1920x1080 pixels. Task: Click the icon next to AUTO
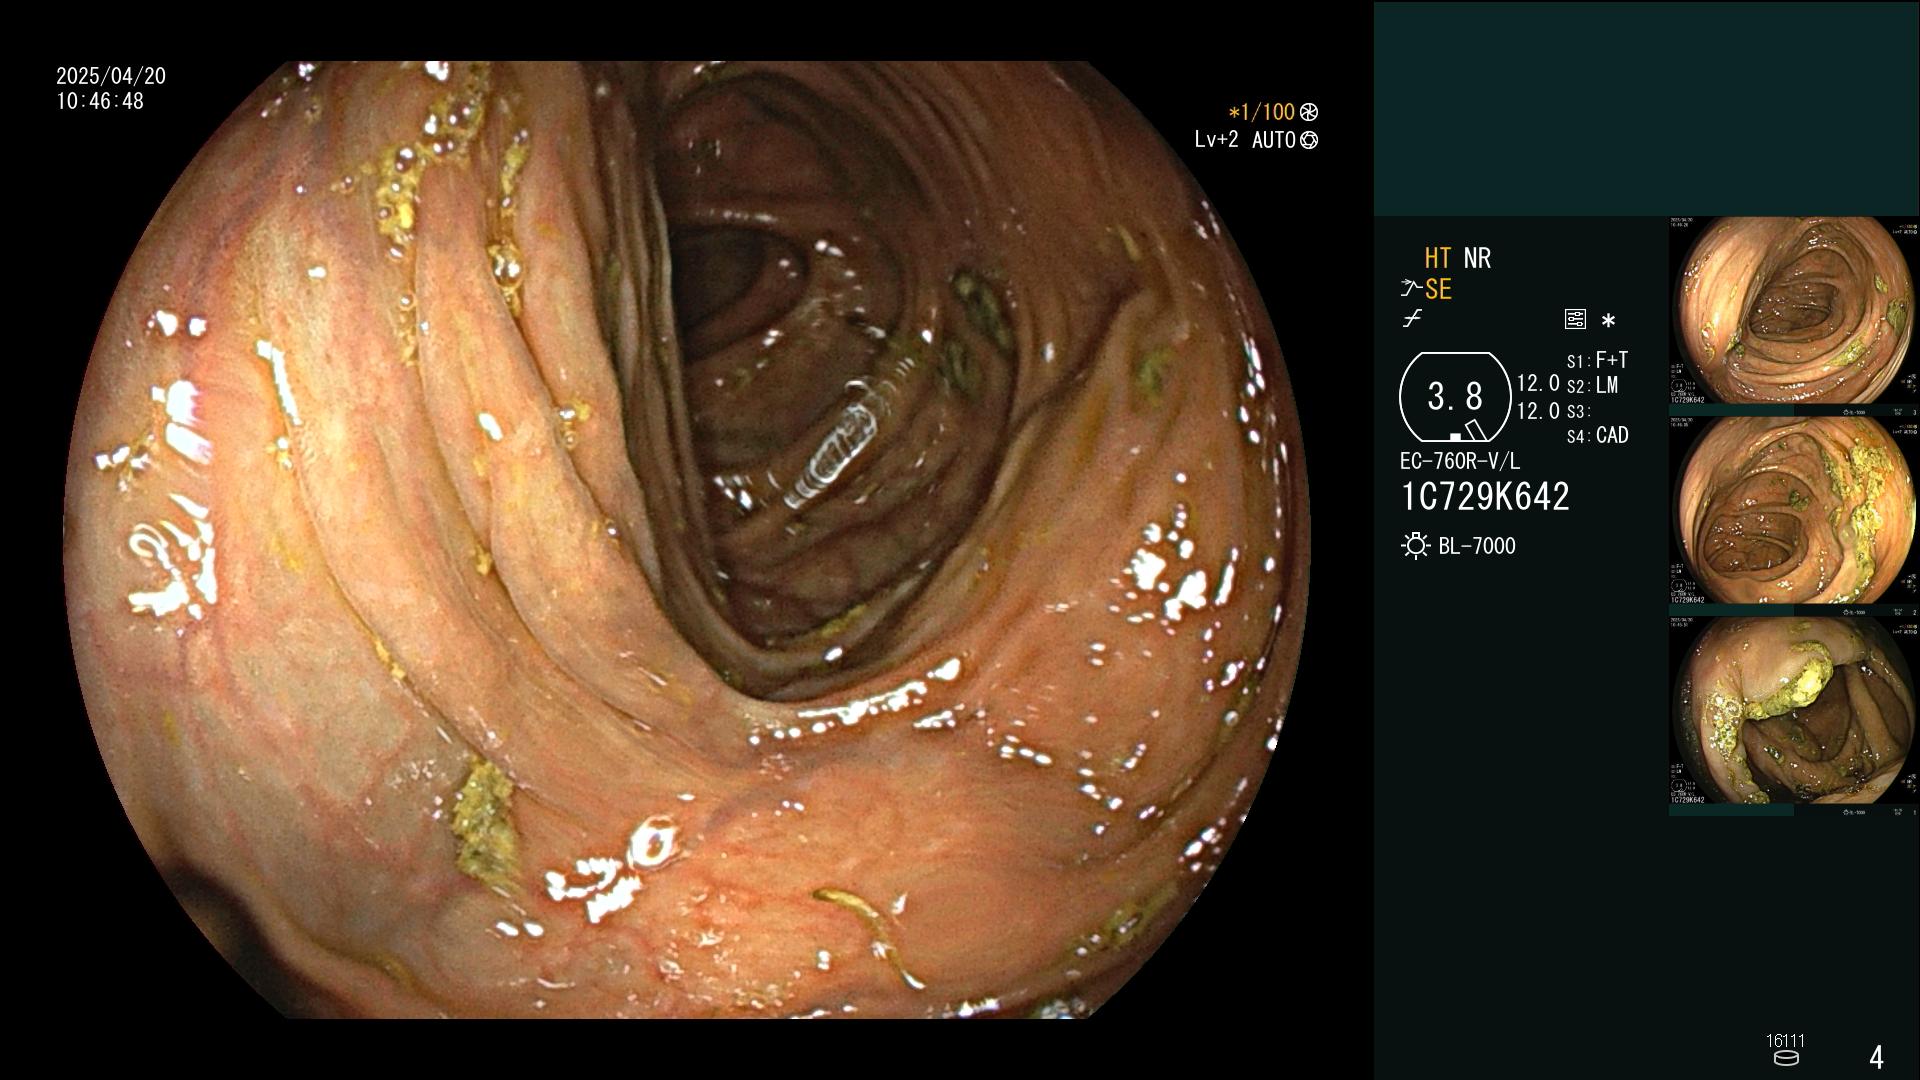(1309, 141)
